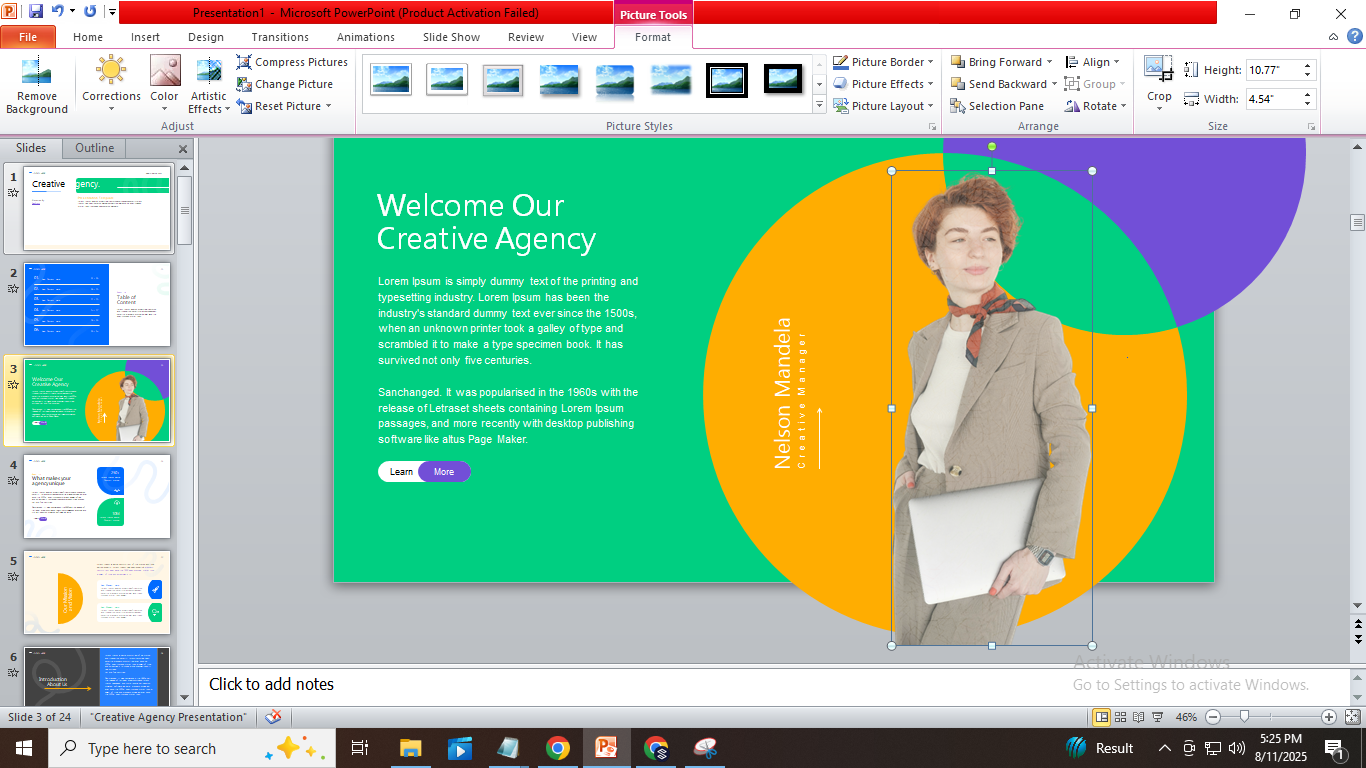Click the Compress Pictures icon
The width and height of the screenshot is (1366, 768).
[292, 62]
